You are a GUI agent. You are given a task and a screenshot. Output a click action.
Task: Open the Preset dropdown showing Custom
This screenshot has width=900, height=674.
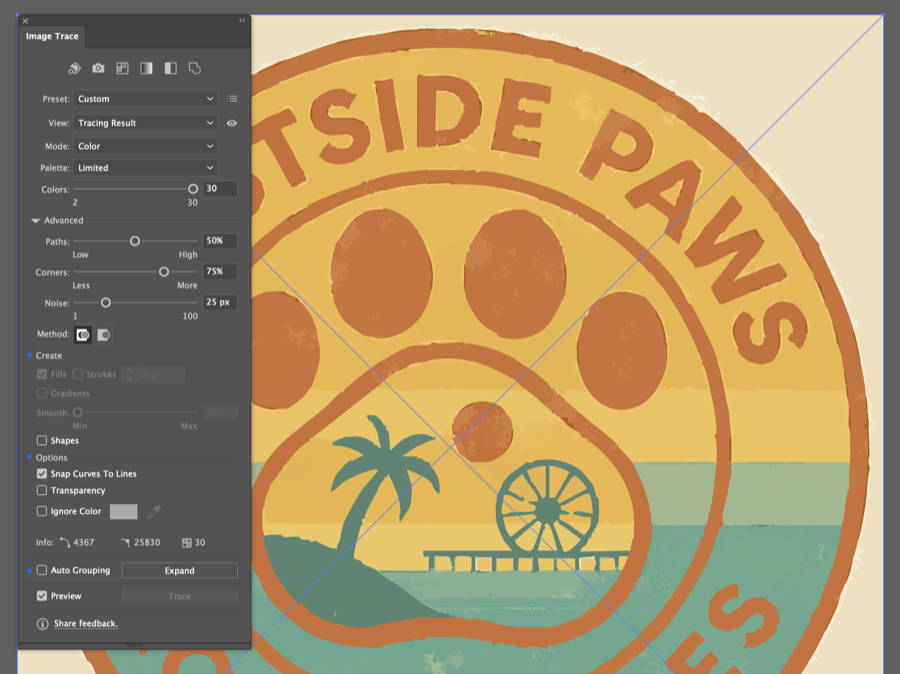[145, 99]
